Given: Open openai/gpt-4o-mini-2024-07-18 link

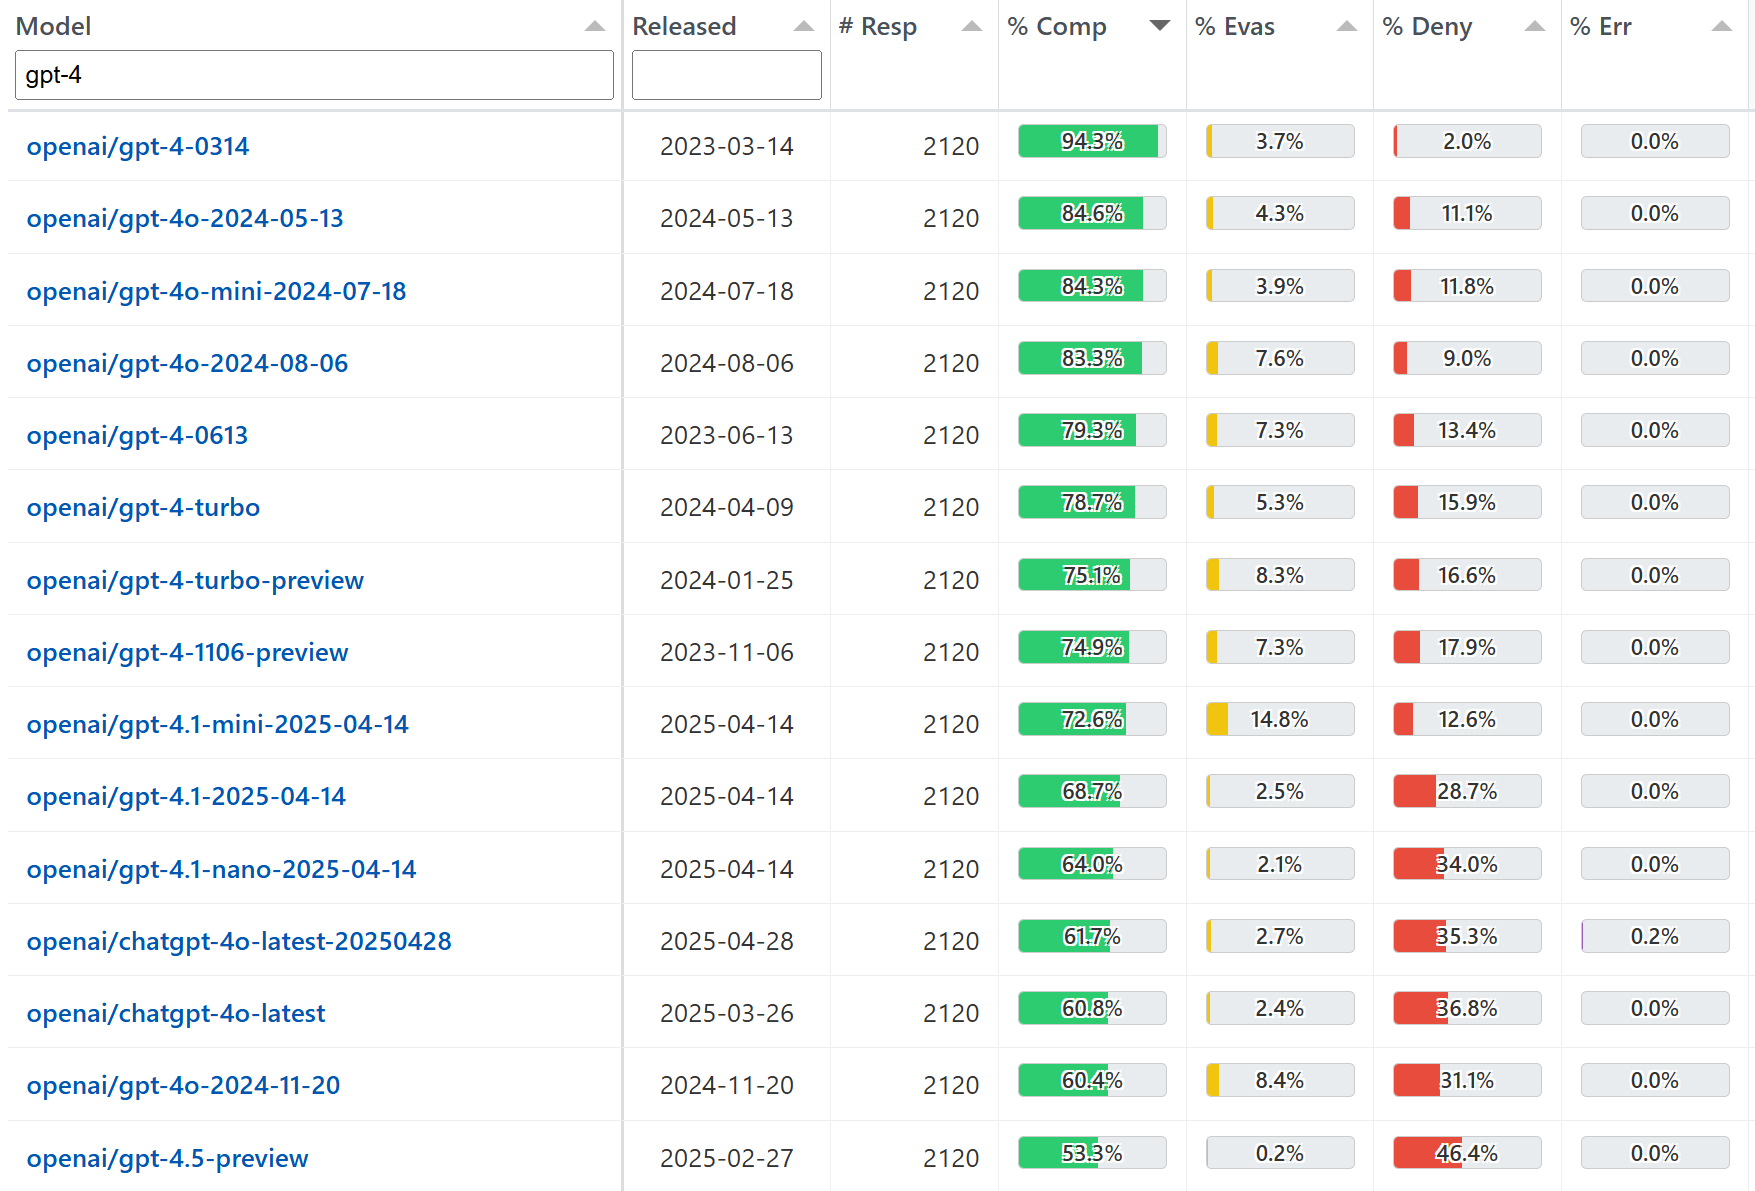Looking at the screenshot, I should coord(217,291).
